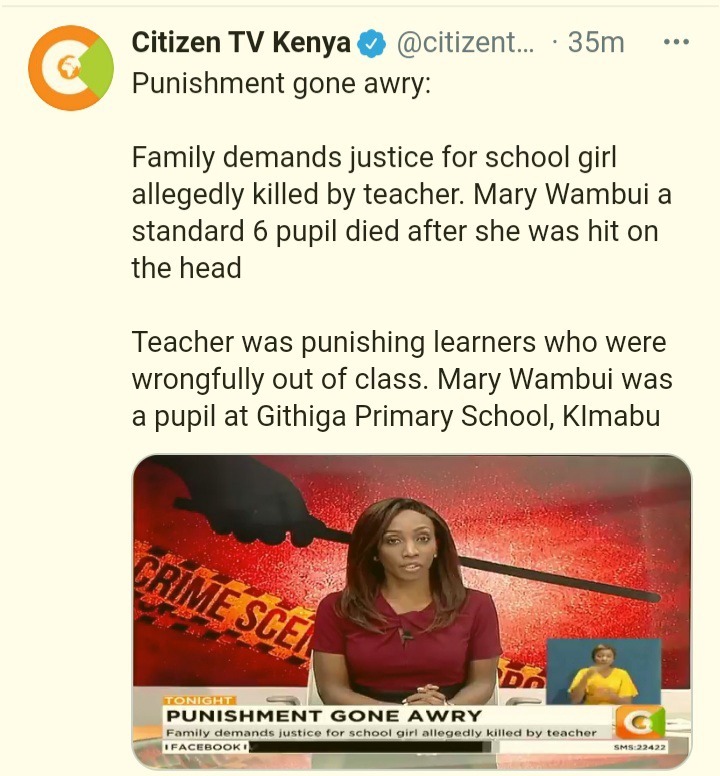Open Citizen TV Kenya profile avatar
The width and height of the screenshot is (720, 776).
71,68
